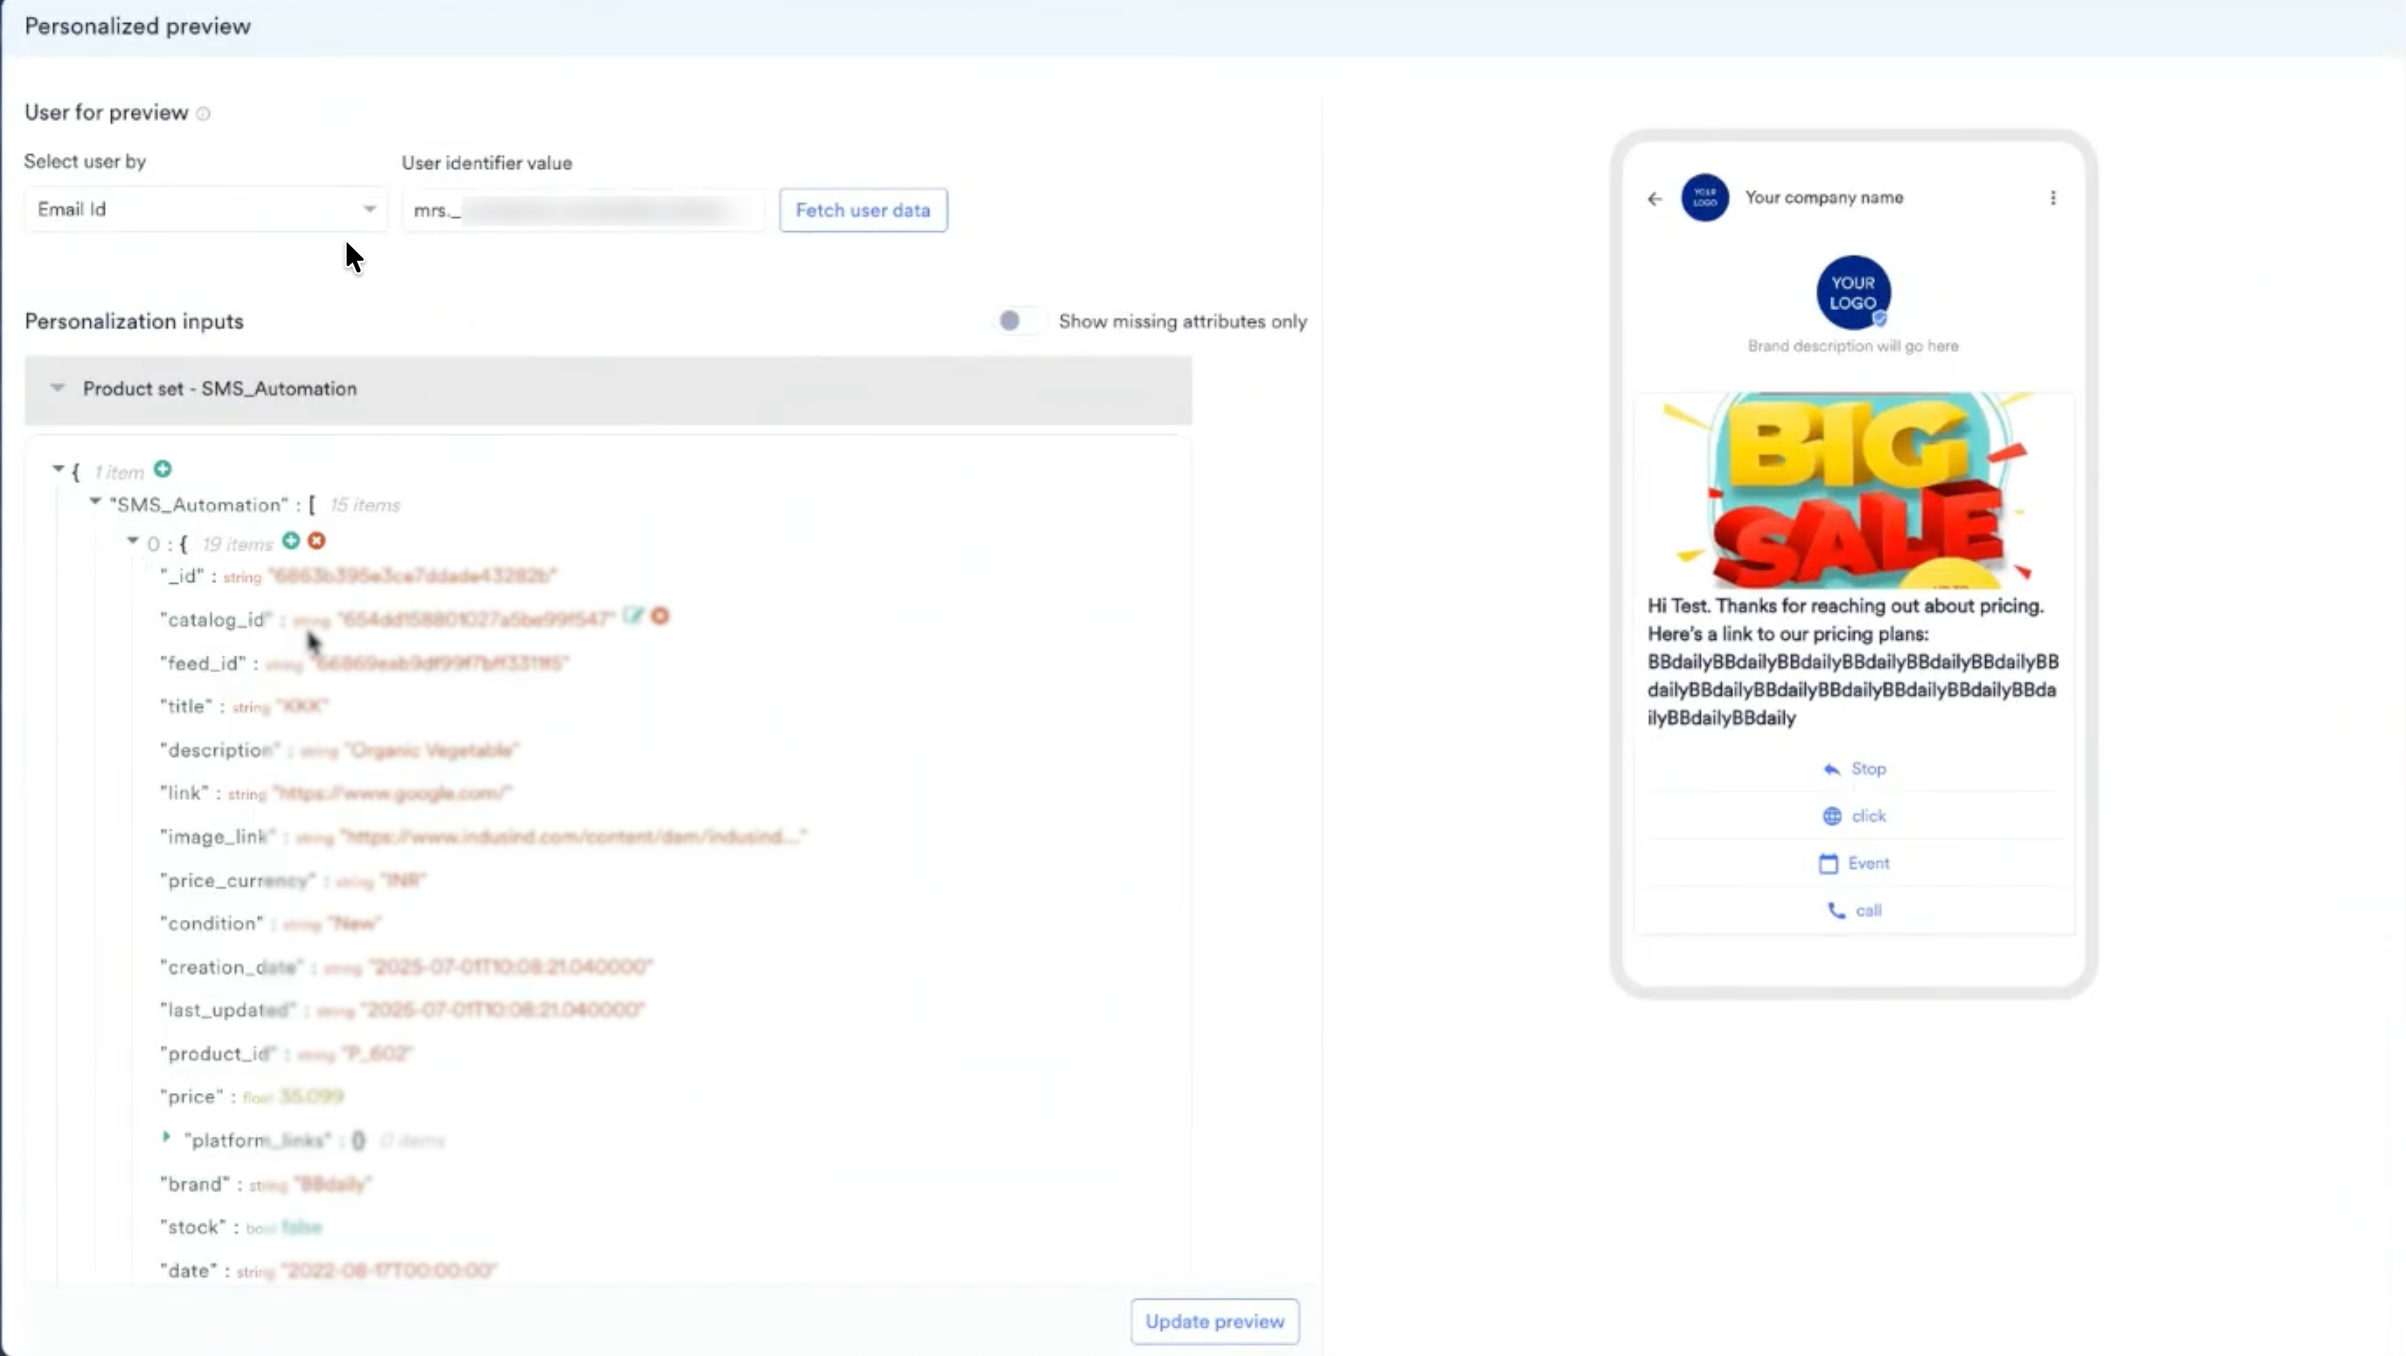Click the Fetch user data button
The height and width of the screenshot is (1356, 2406).
click(x=863, y=210)
